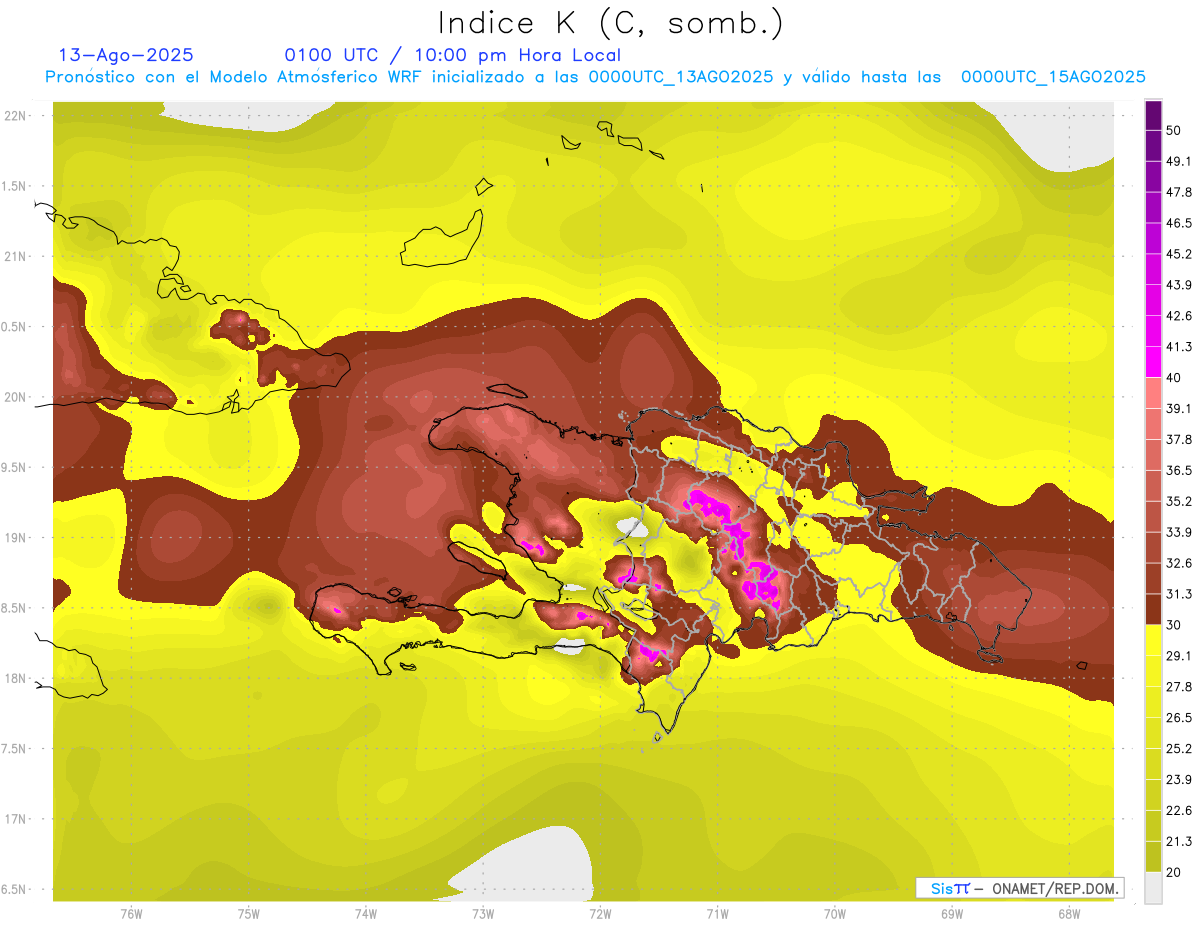Click the gray swatch below the 20 label
The width and height of the screenshot is (1200, 927).
click(1153, 888)
